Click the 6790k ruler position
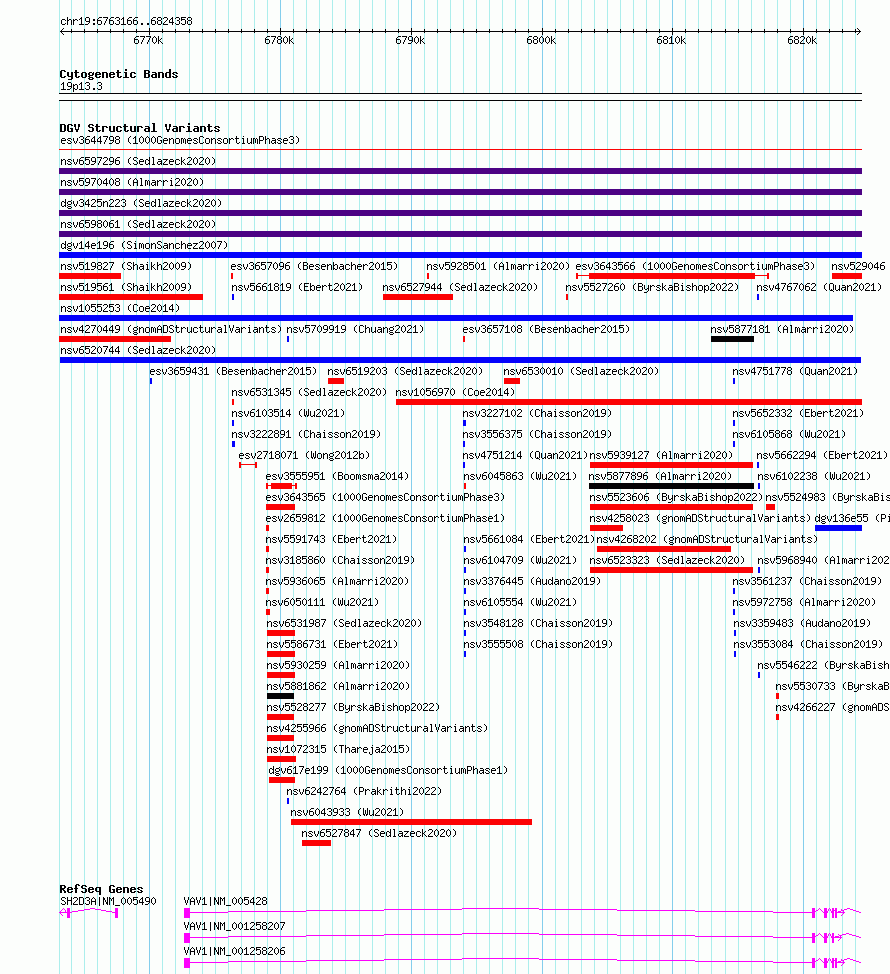The image size is (890, 974). click(411, 40)
